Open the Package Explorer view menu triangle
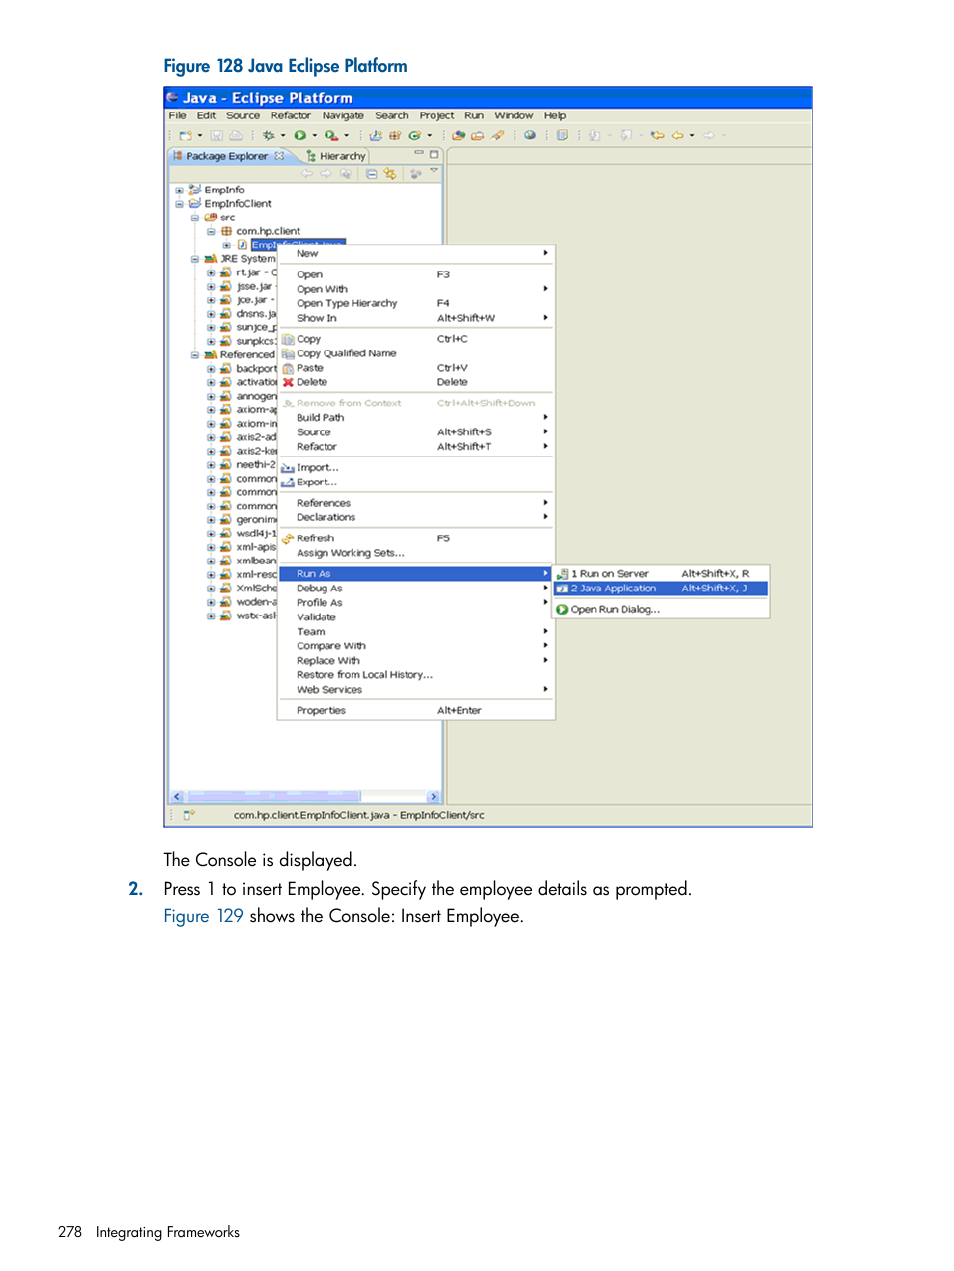954x1271 pixels. (434, 172)
